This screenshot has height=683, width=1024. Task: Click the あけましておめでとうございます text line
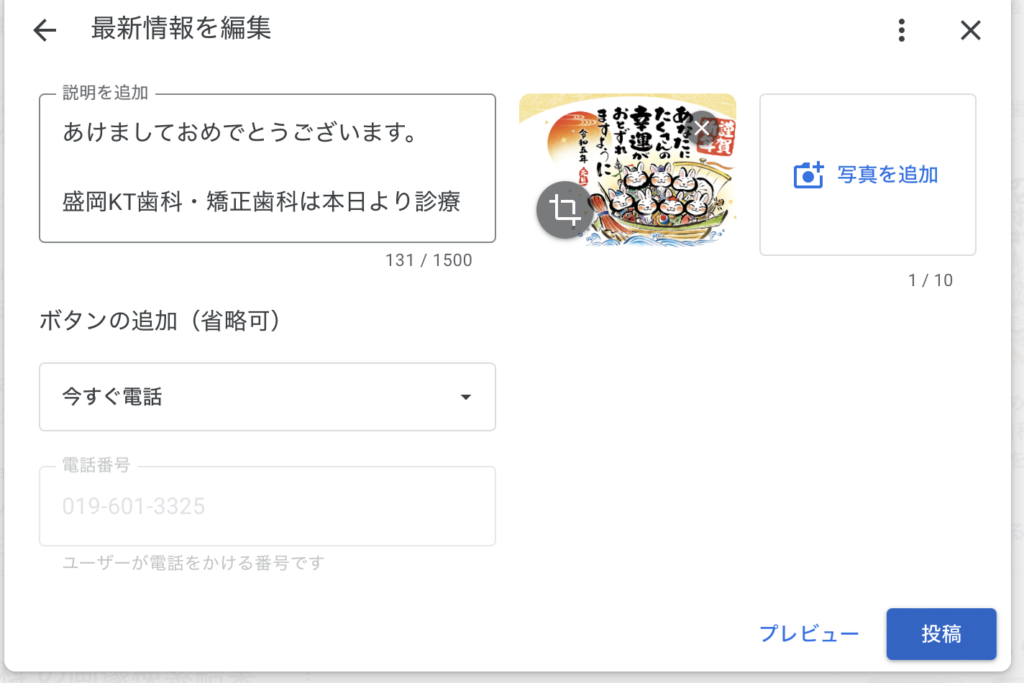[x=239, y=132]
